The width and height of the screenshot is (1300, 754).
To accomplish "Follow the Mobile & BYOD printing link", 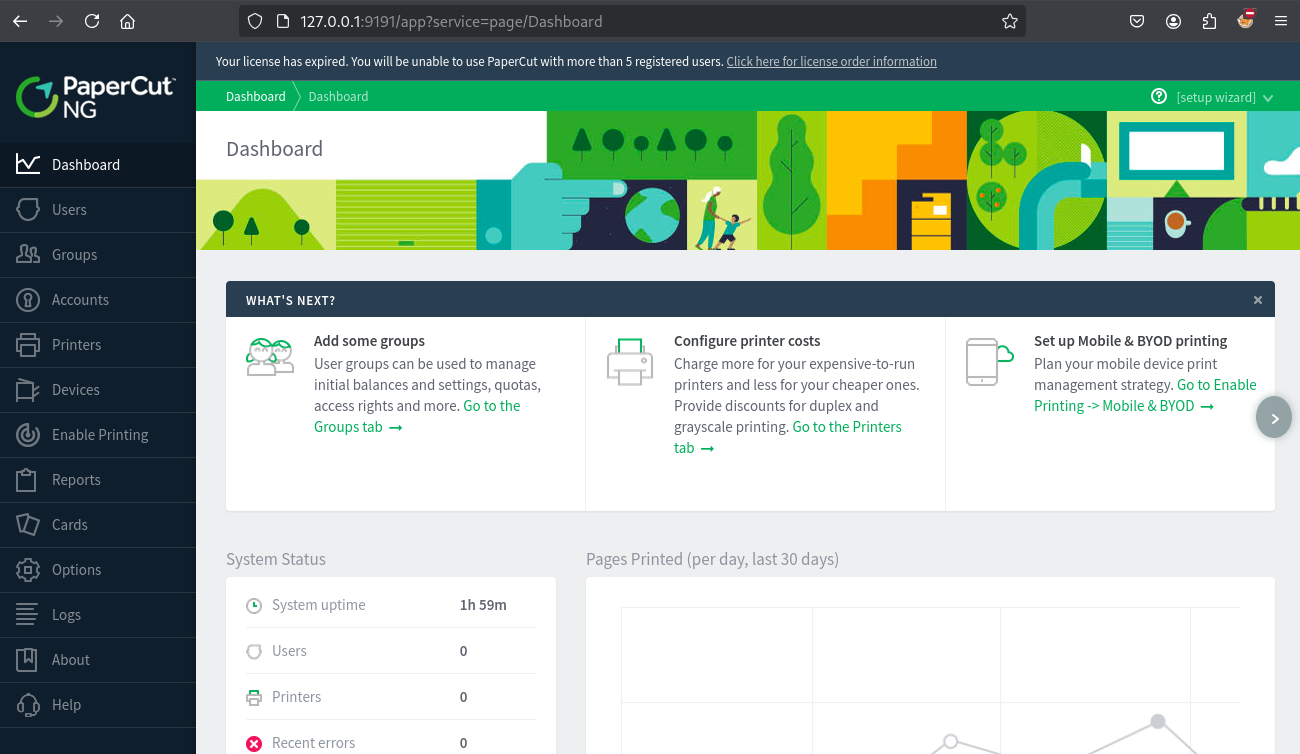I will click(x=1145, y=395).
